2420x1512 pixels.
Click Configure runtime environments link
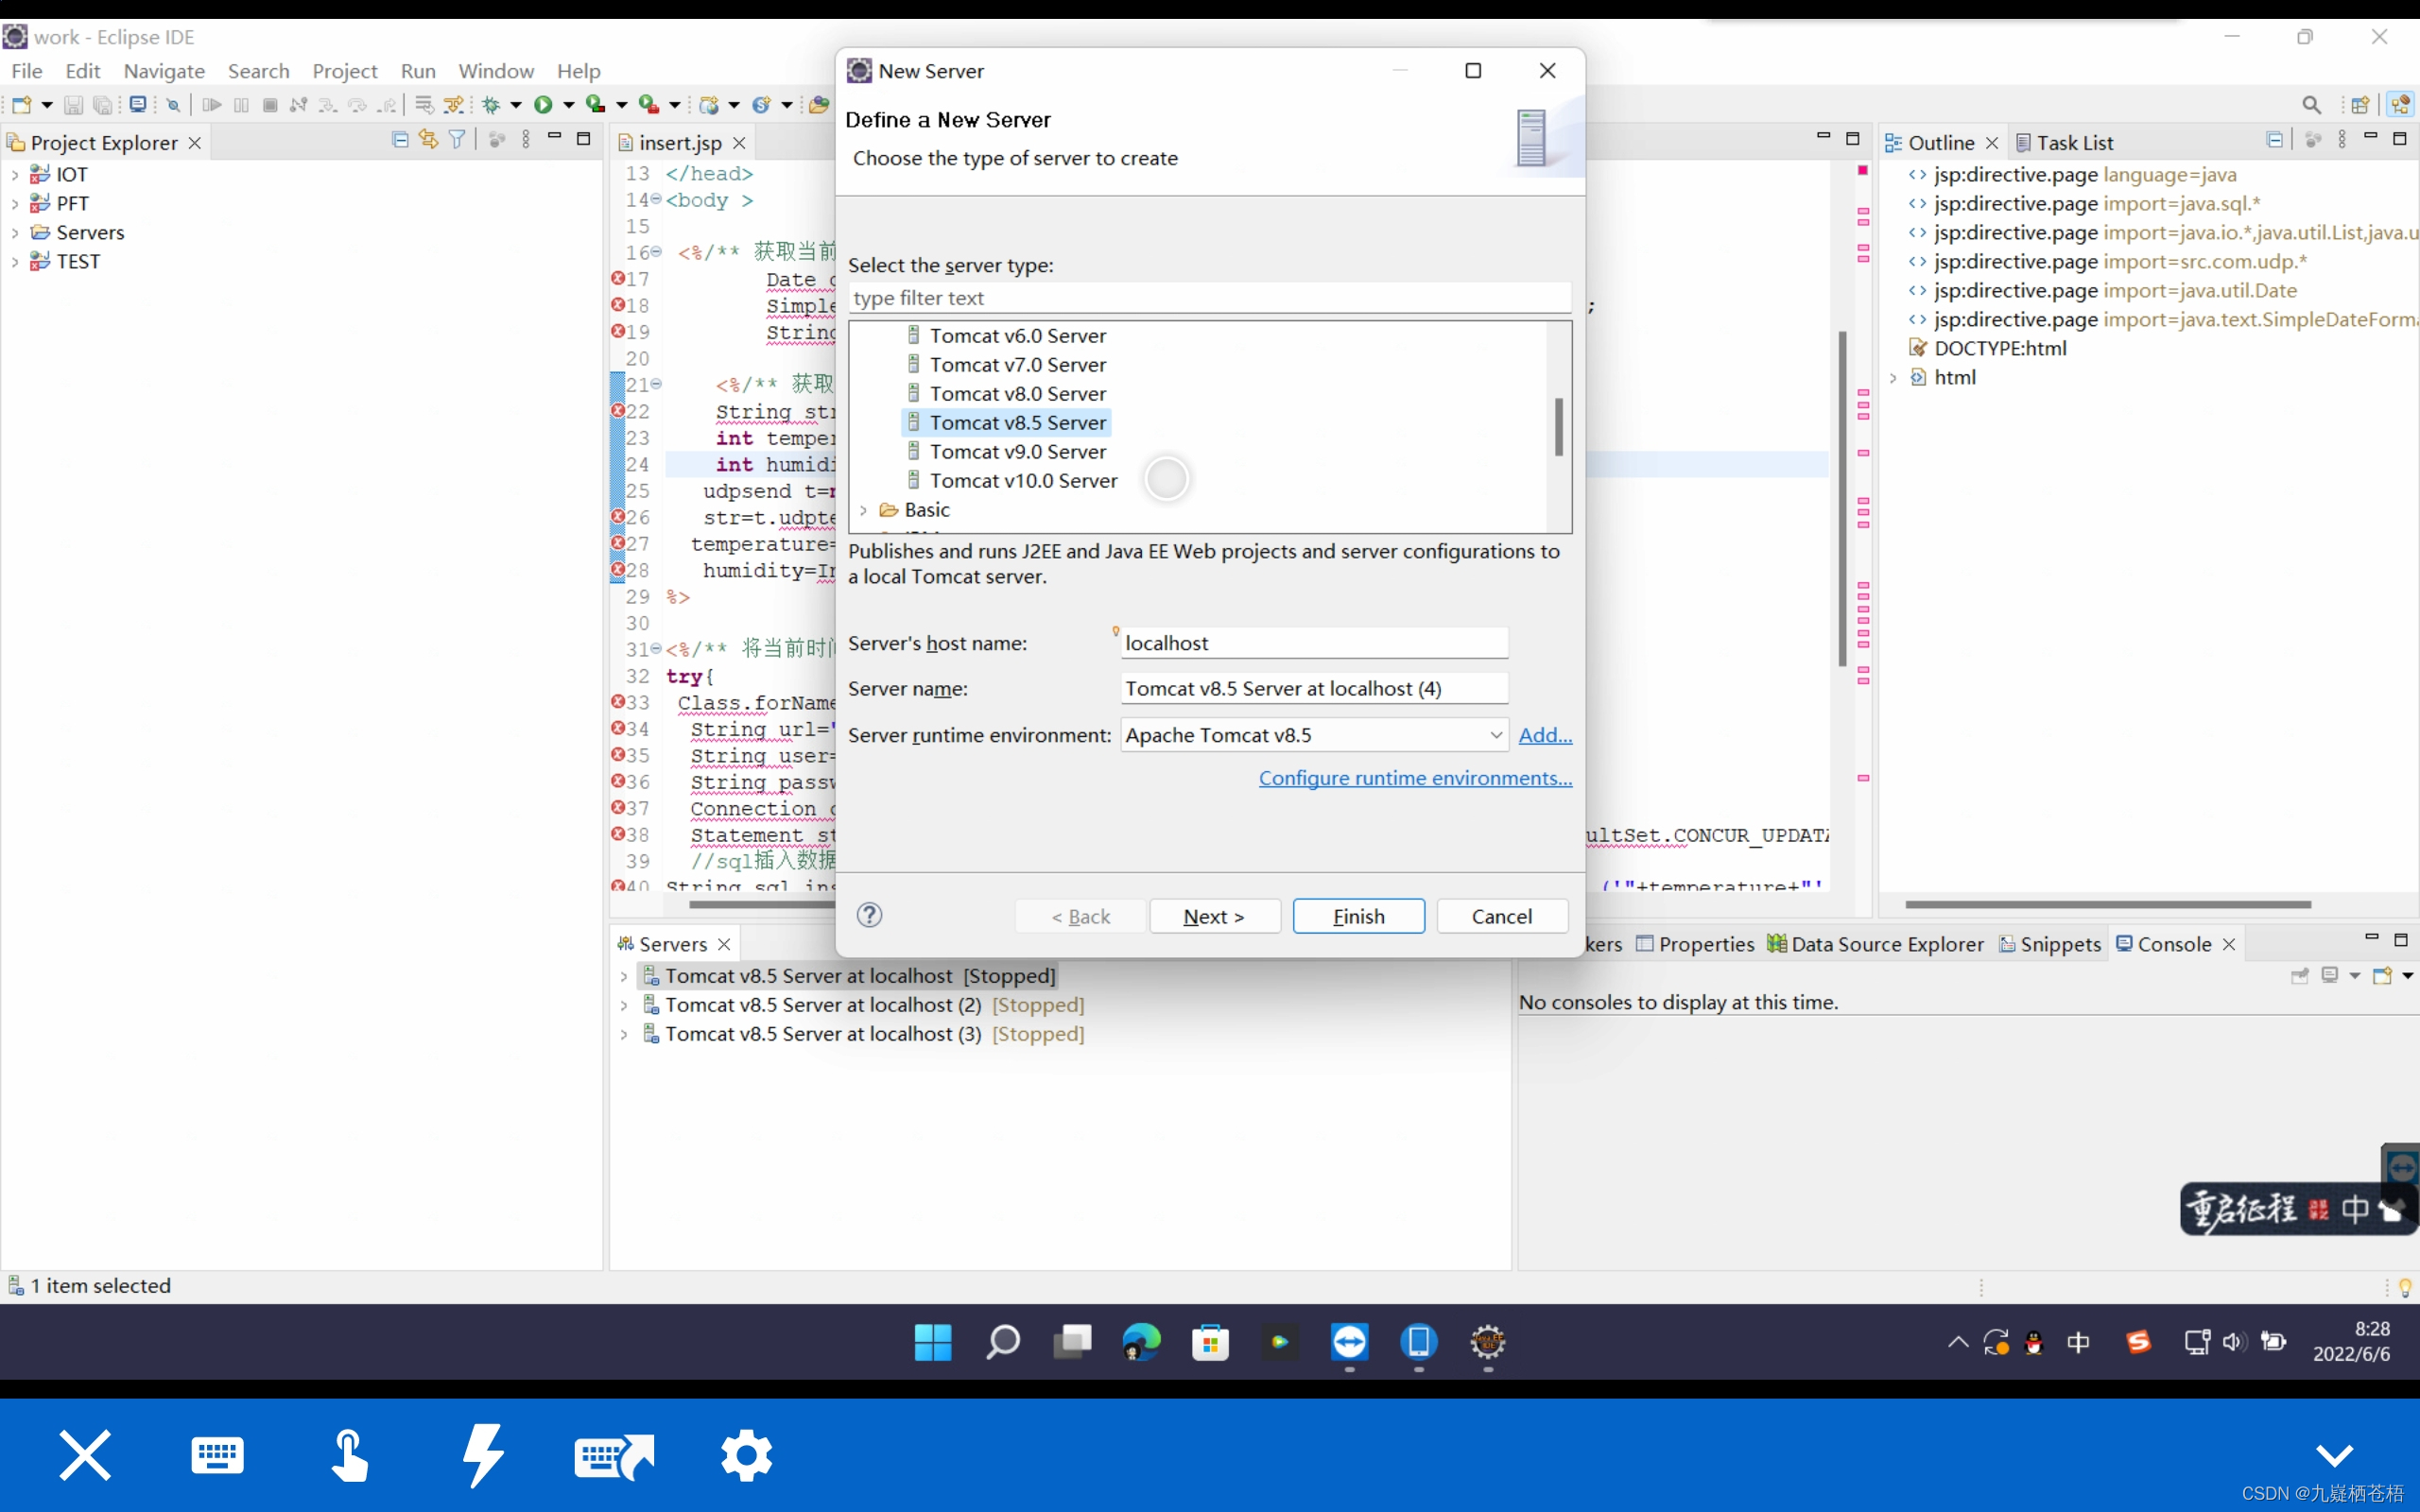tap(1414, 778)
